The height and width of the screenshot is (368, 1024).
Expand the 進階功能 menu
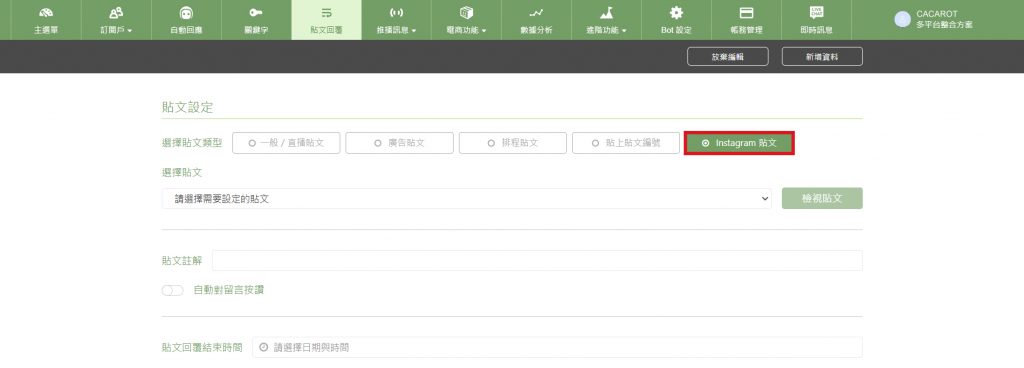tap(606, 20)
